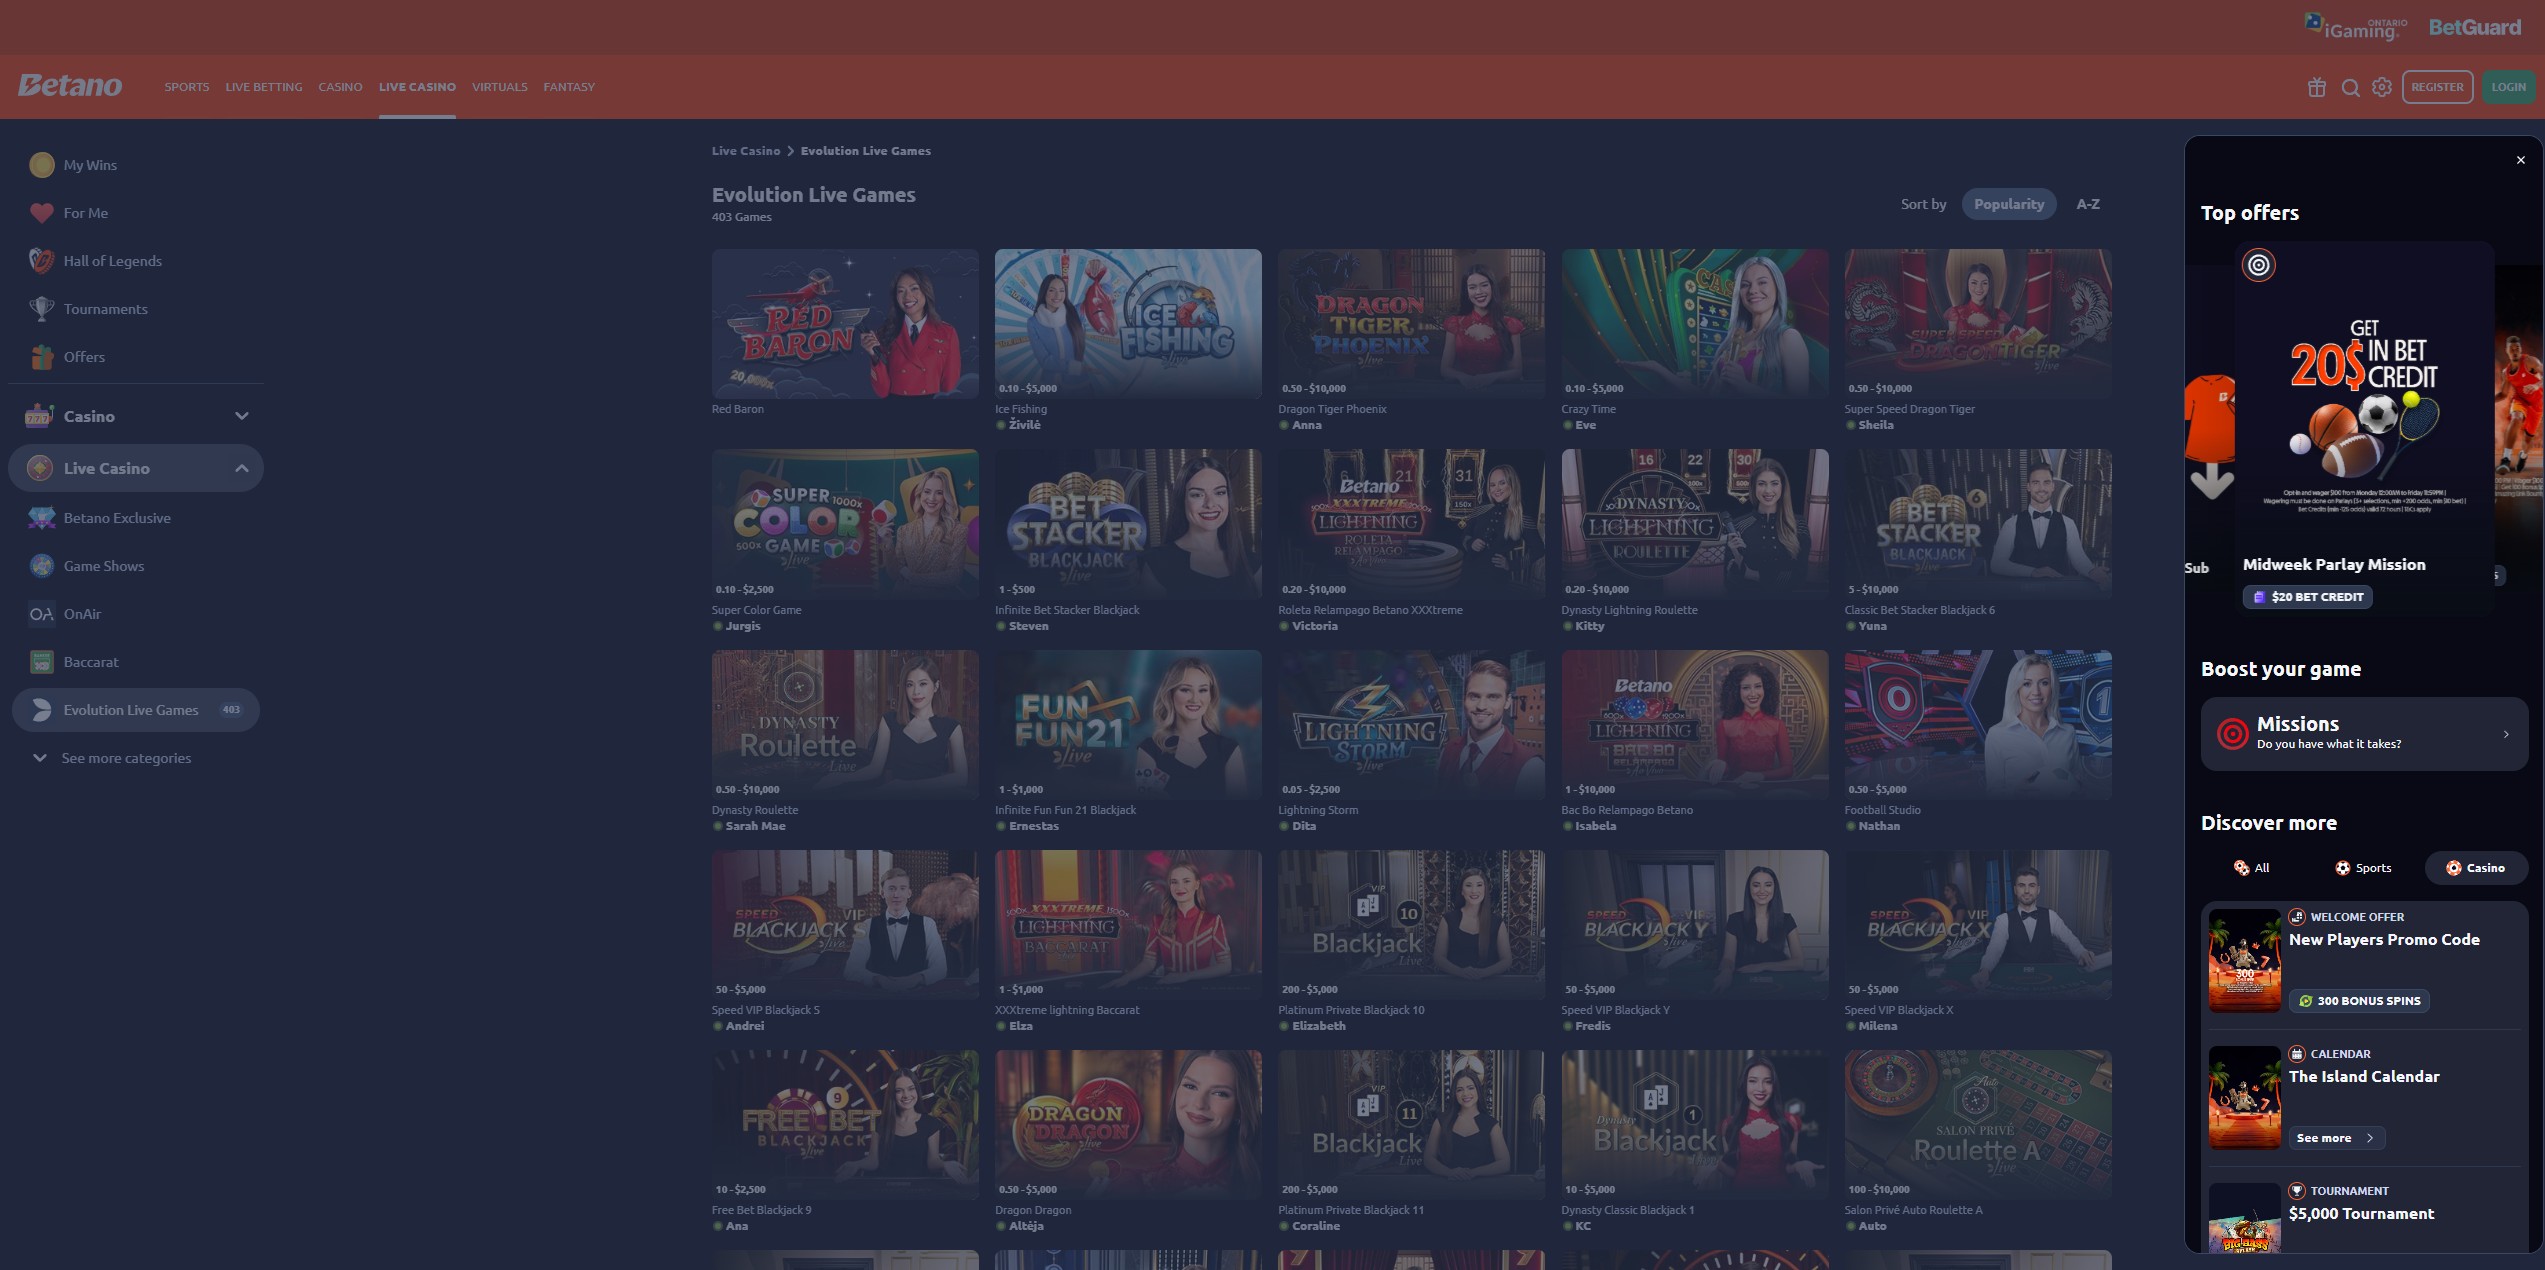
Task: Click the BetGuard logo
Action: [x=2474, y=28]
